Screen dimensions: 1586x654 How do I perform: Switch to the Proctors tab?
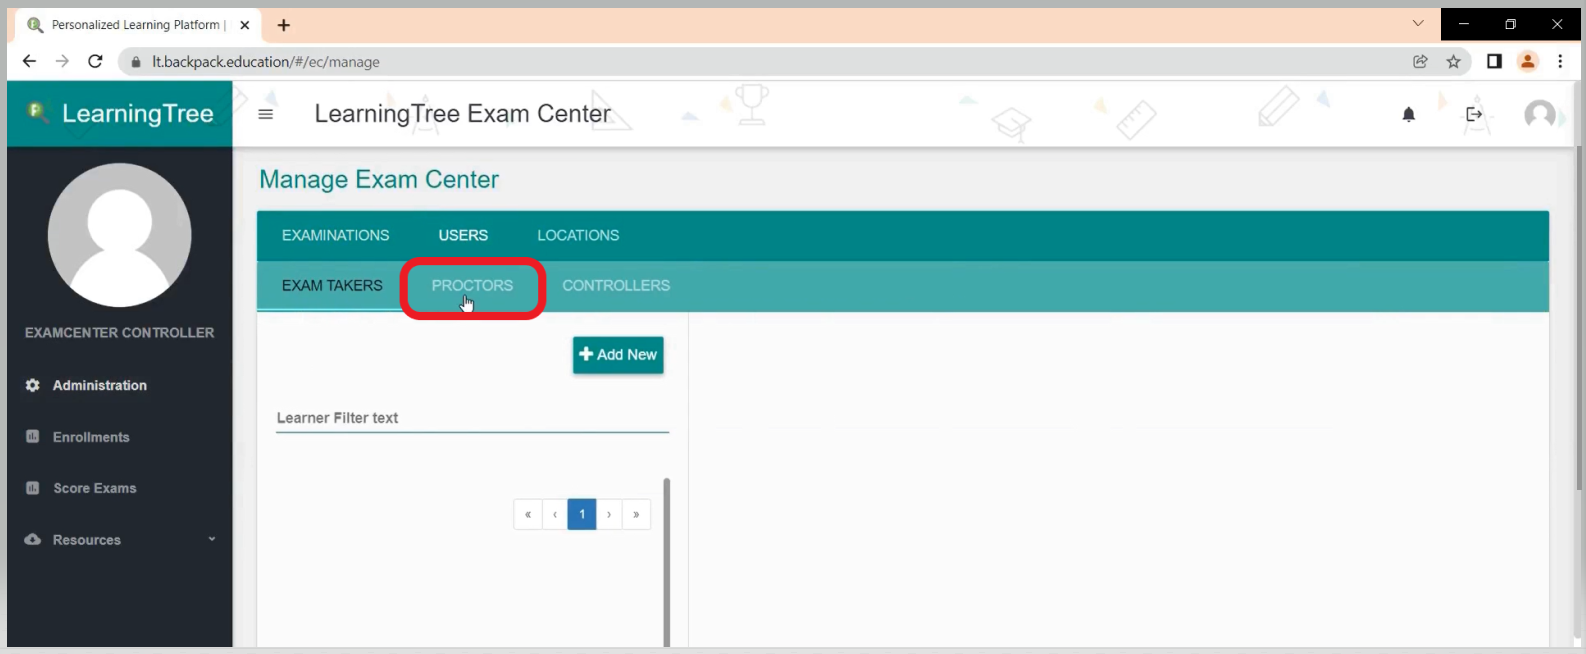pyautogui.click(x=472, y=286)
